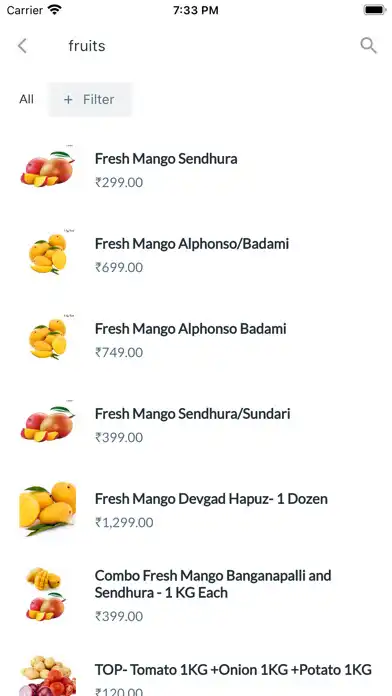Open Fresh Mango Sendhura product image

(48, 168)
